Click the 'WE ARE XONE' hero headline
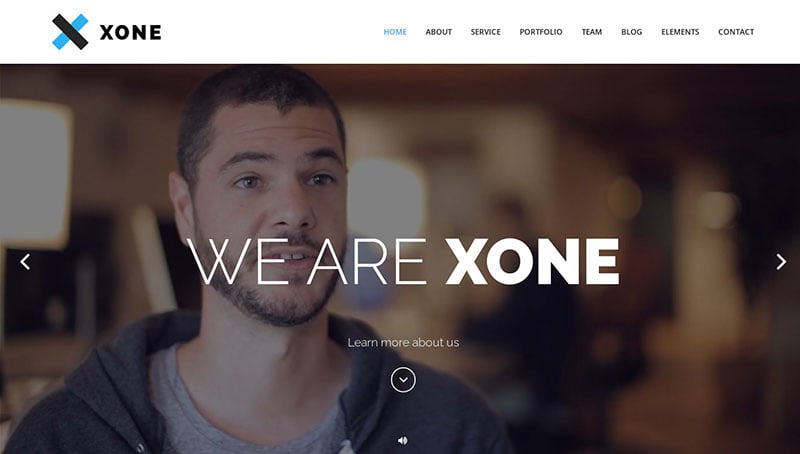 (x=403, y=262)
